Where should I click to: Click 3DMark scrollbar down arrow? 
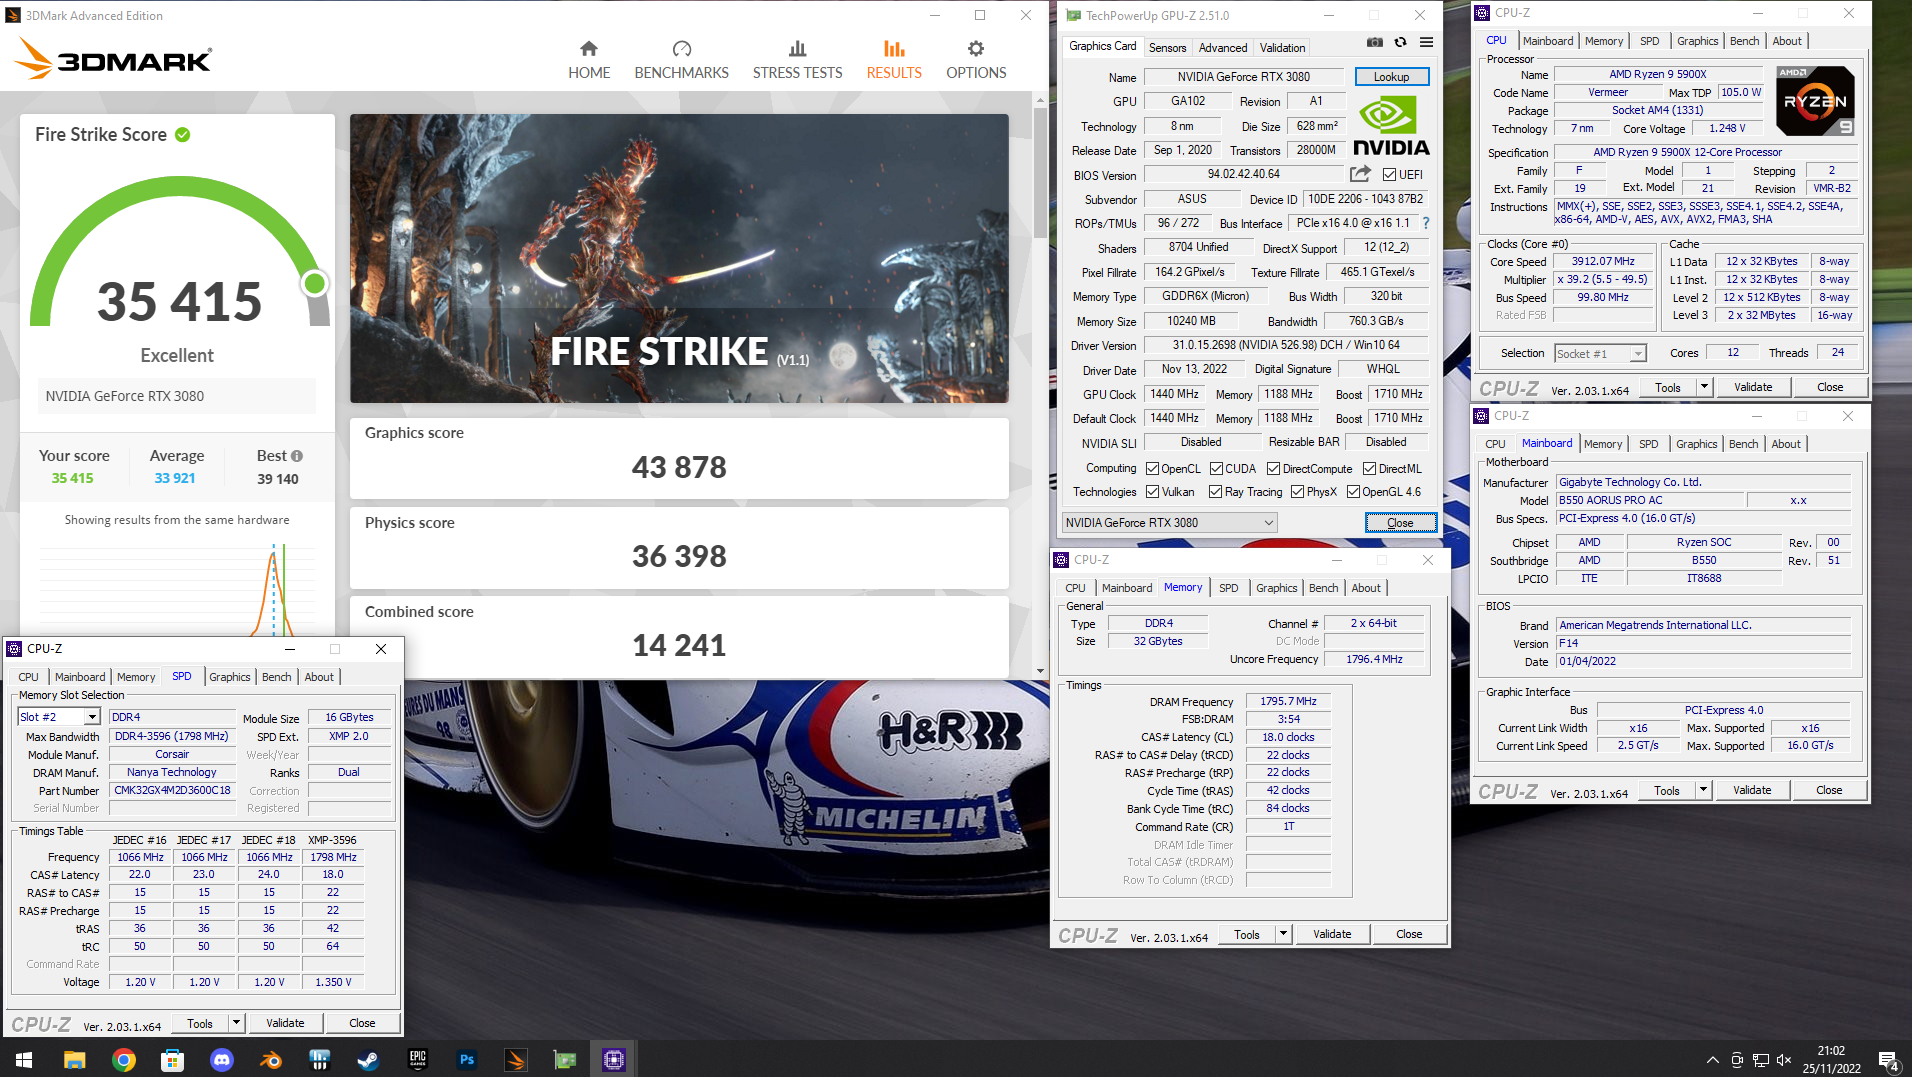click(1040, 671)
